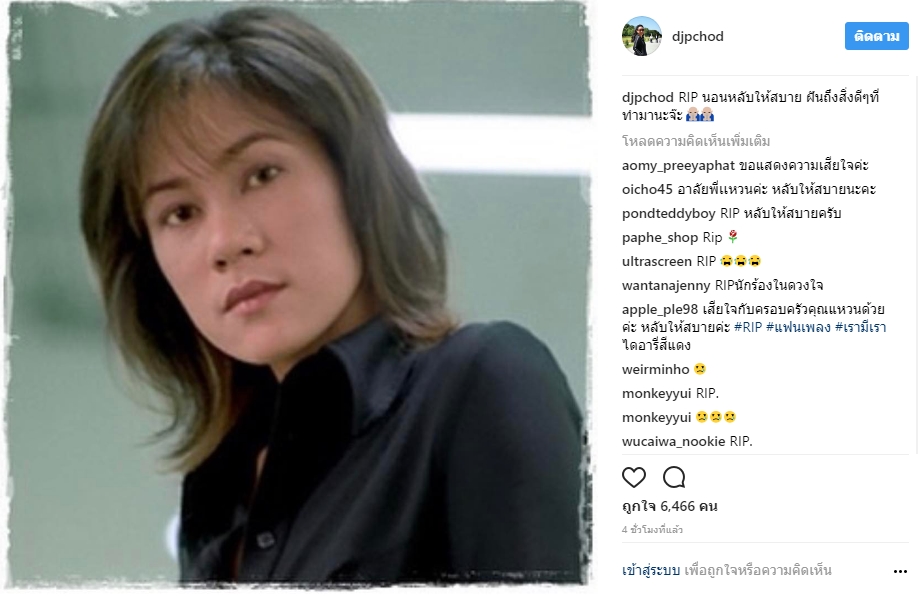Image resolution: width=918 pixels, height=596 pixels.
Task: Visit commenter oicho45's profile
Action: tap(647, 190)
